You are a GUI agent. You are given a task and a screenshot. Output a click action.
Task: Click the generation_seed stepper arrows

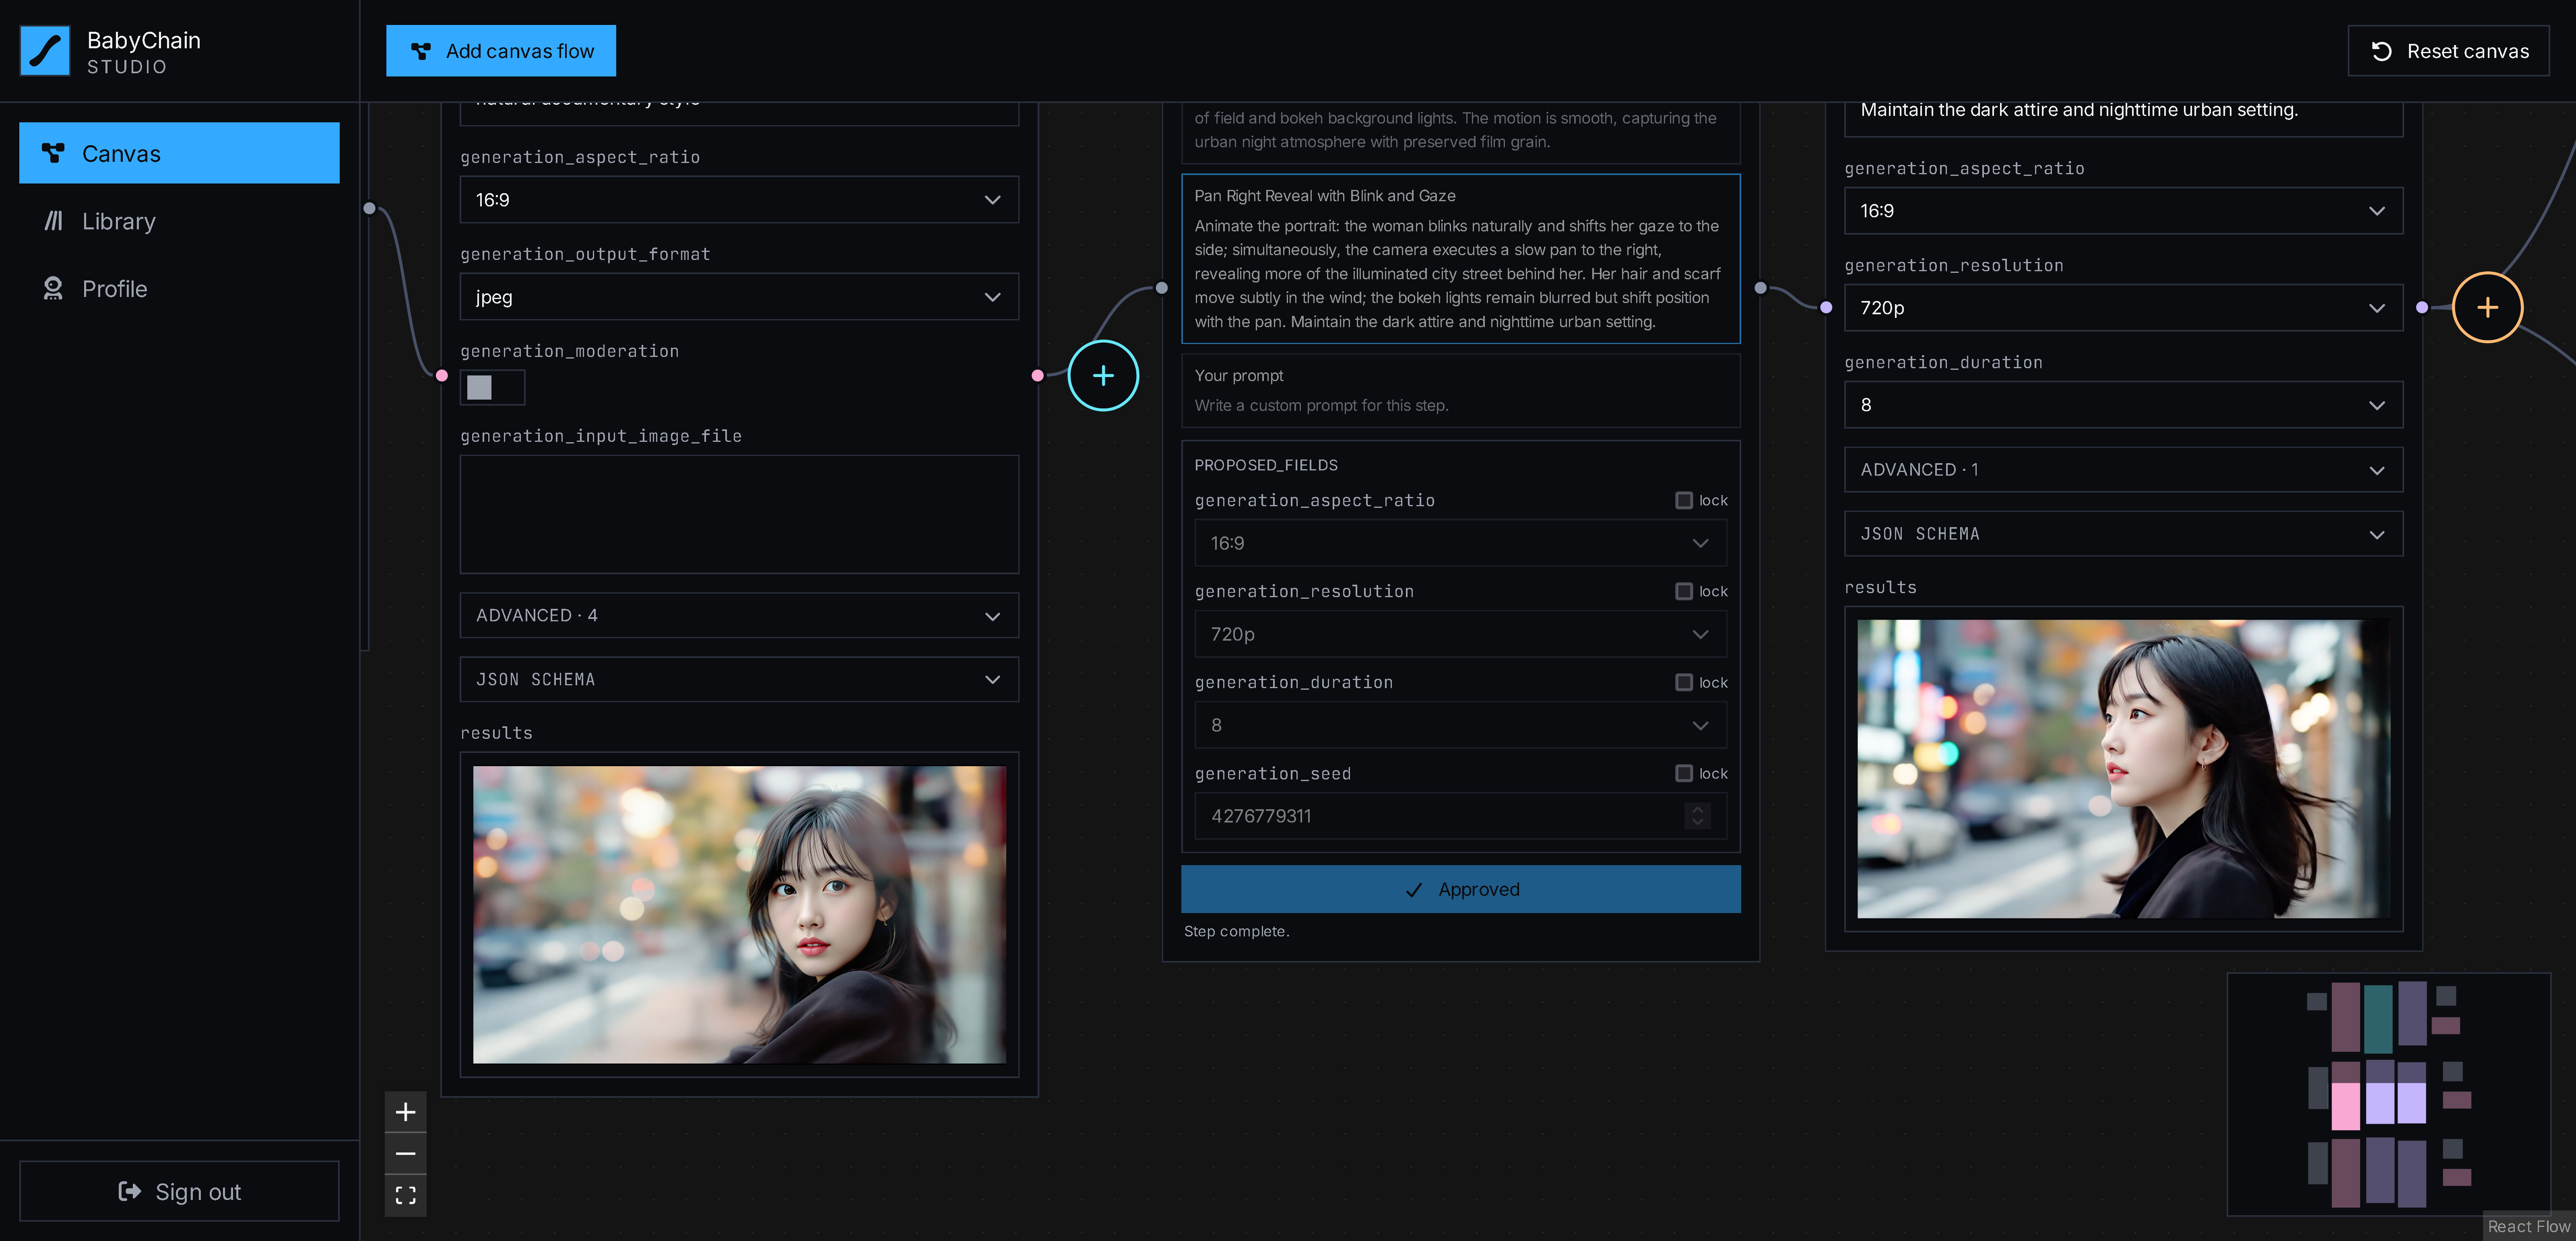[1697, 816]
